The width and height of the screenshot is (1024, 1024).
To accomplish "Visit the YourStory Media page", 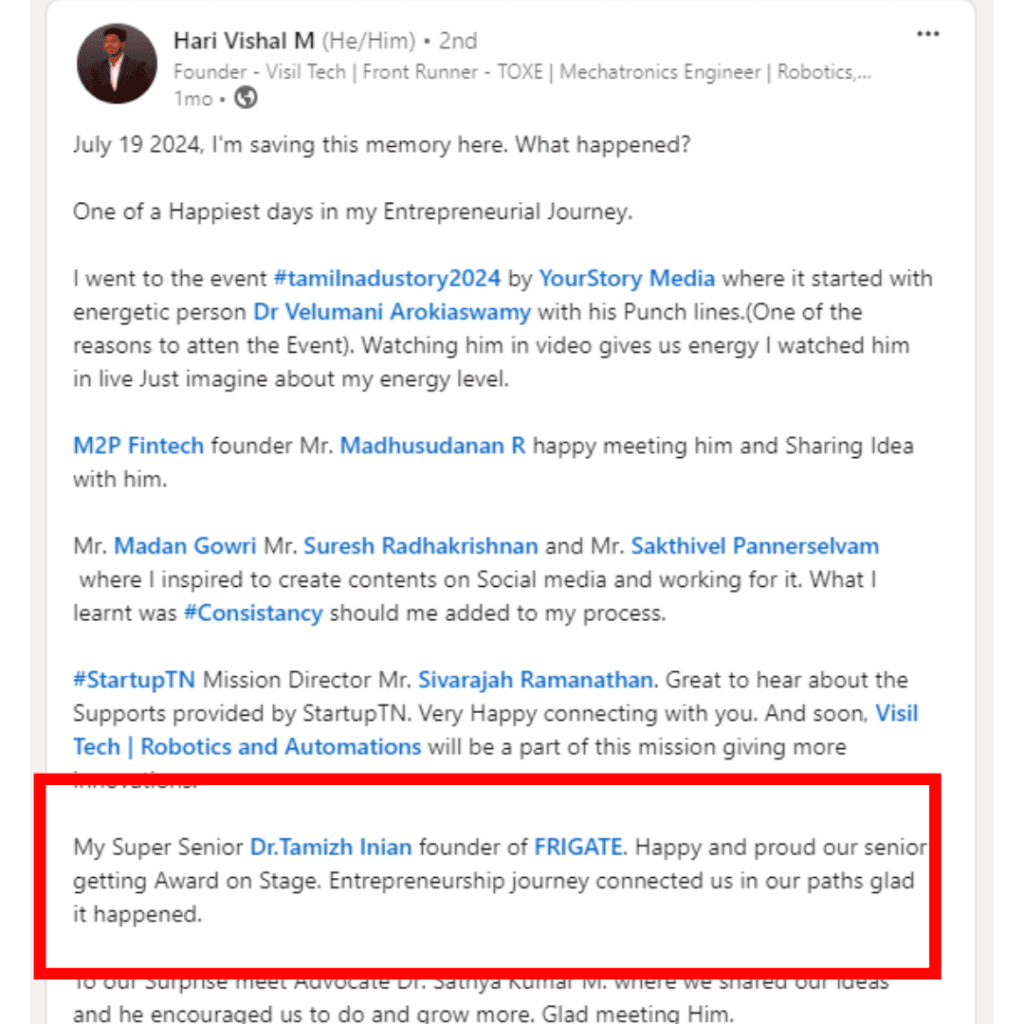I will click(x=627, y=279).
